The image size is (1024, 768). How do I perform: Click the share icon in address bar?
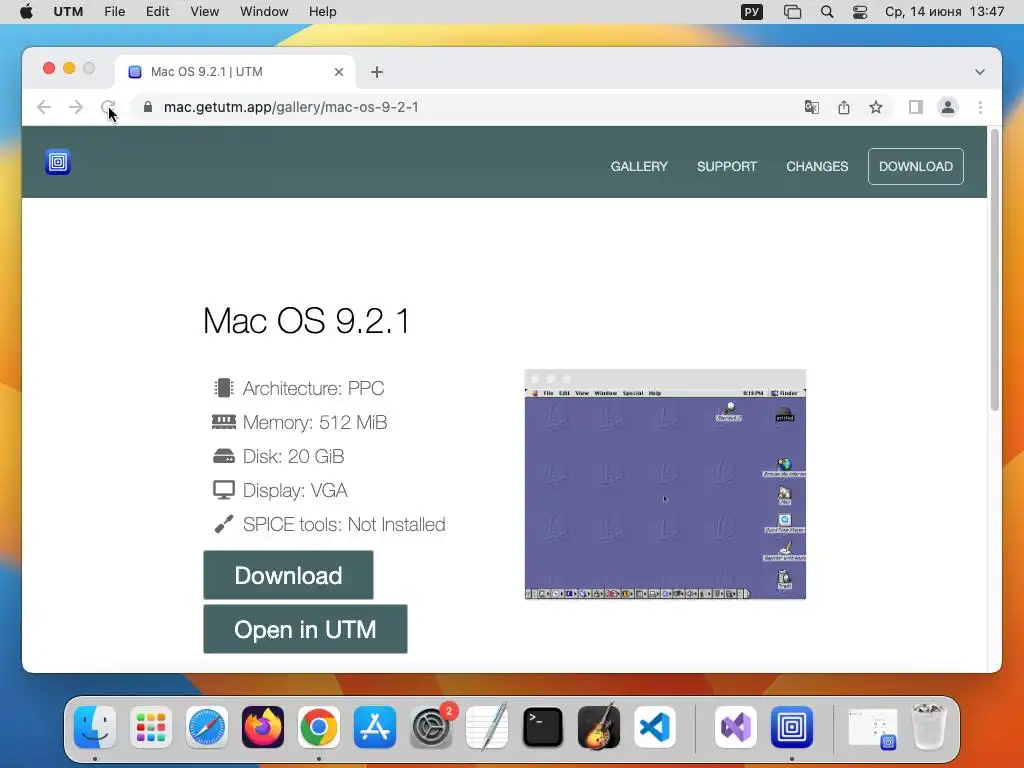844,107
